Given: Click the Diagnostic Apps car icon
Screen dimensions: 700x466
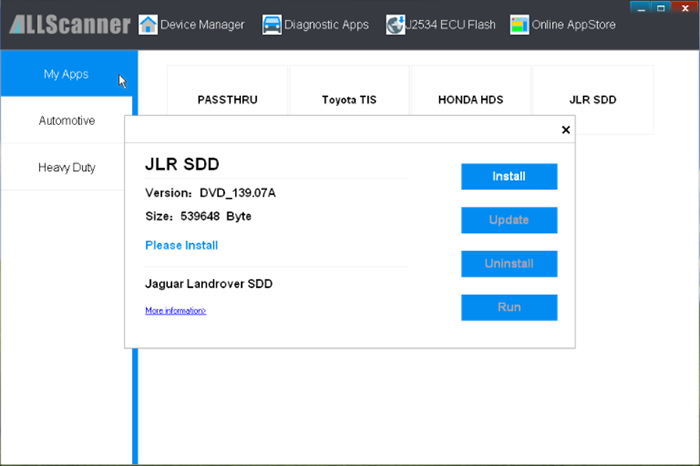Looking at the screenshot, I should point(271,25).
